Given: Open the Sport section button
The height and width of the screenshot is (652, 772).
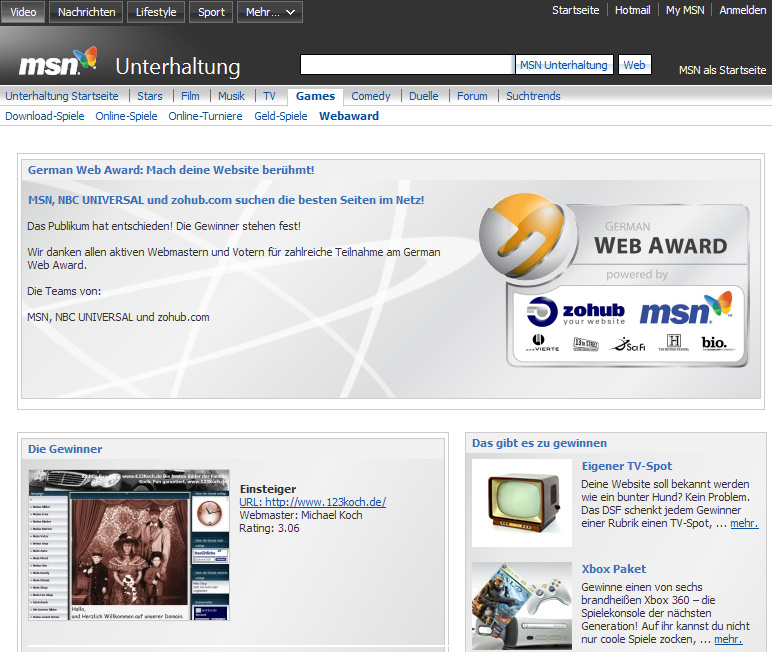Looking at the screenshot, I should coord(211,12).
